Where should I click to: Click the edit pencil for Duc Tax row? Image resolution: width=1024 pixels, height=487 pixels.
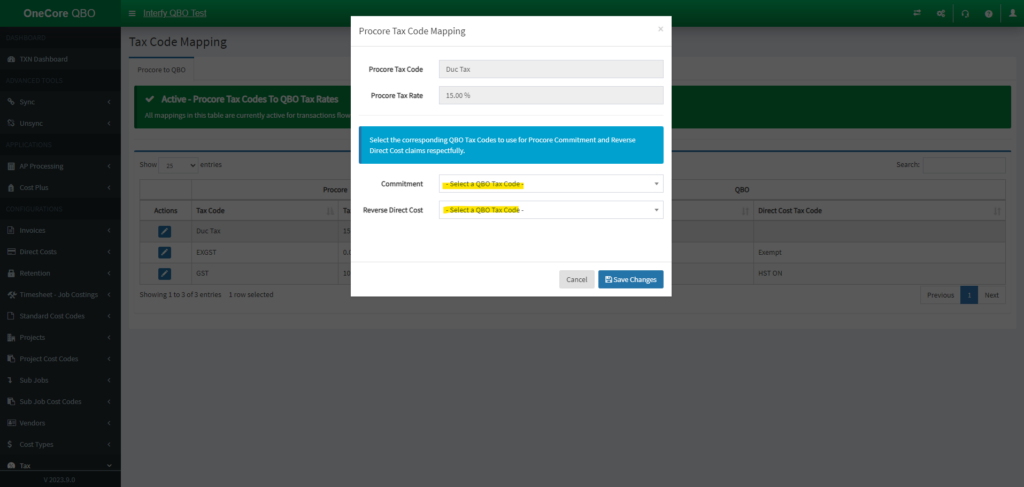pos(164,231)
